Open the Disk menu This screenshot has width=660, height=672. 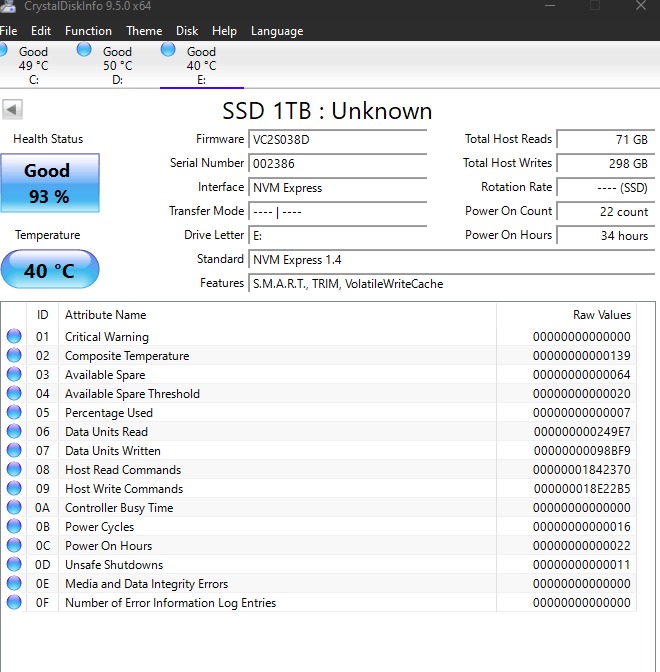pyautogui.click(x=187, y=31)
